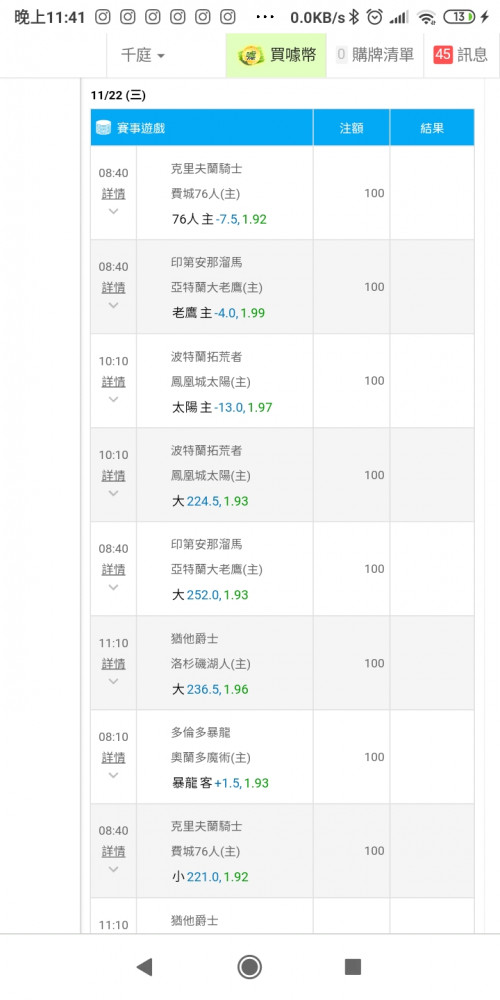Open the 購牌清單 tab

375,55
